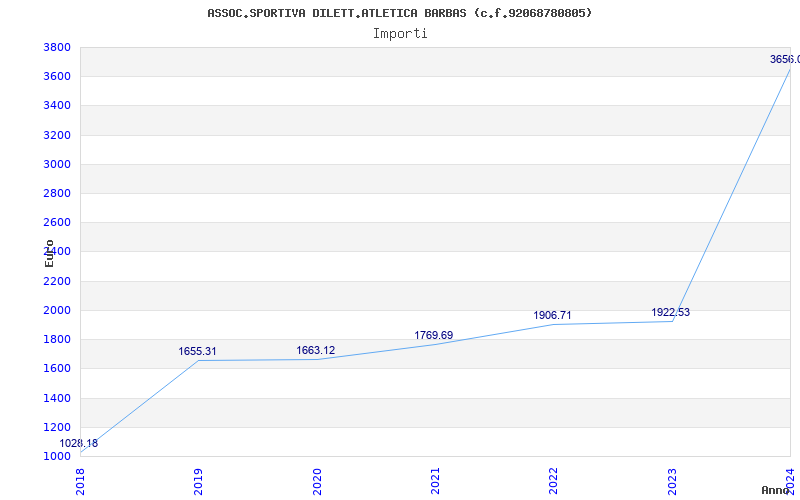The width and height of the screenshot is (800, 500).
Task: Click the 2021 x-axis label
Action: click(x=435, y=481)
